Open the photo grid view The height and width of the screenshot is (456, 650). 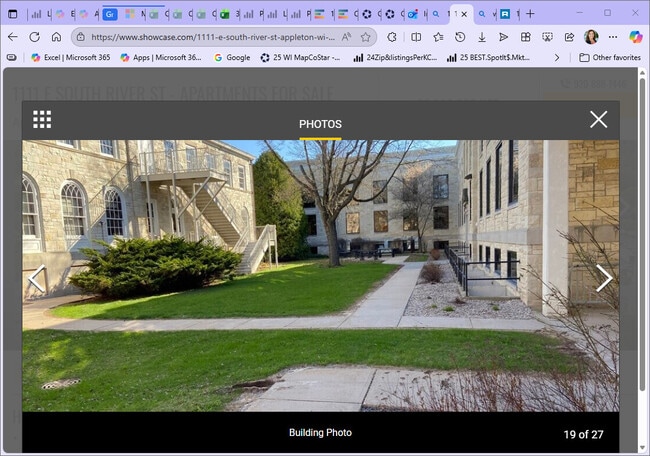(42, 120)
